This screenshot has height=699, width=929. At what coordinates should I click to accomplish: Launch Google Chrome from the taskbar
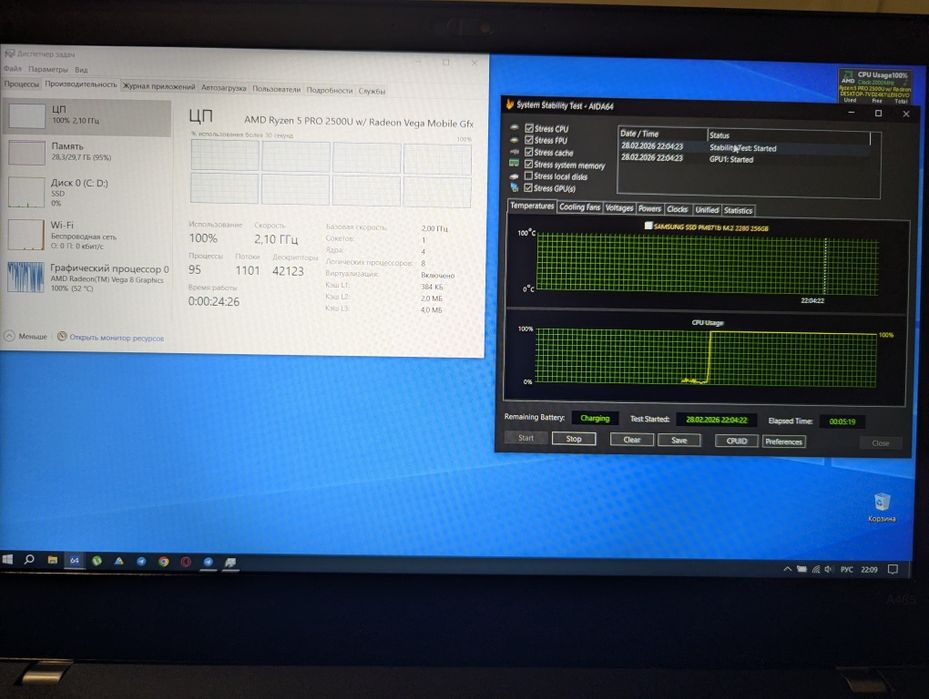164,562
